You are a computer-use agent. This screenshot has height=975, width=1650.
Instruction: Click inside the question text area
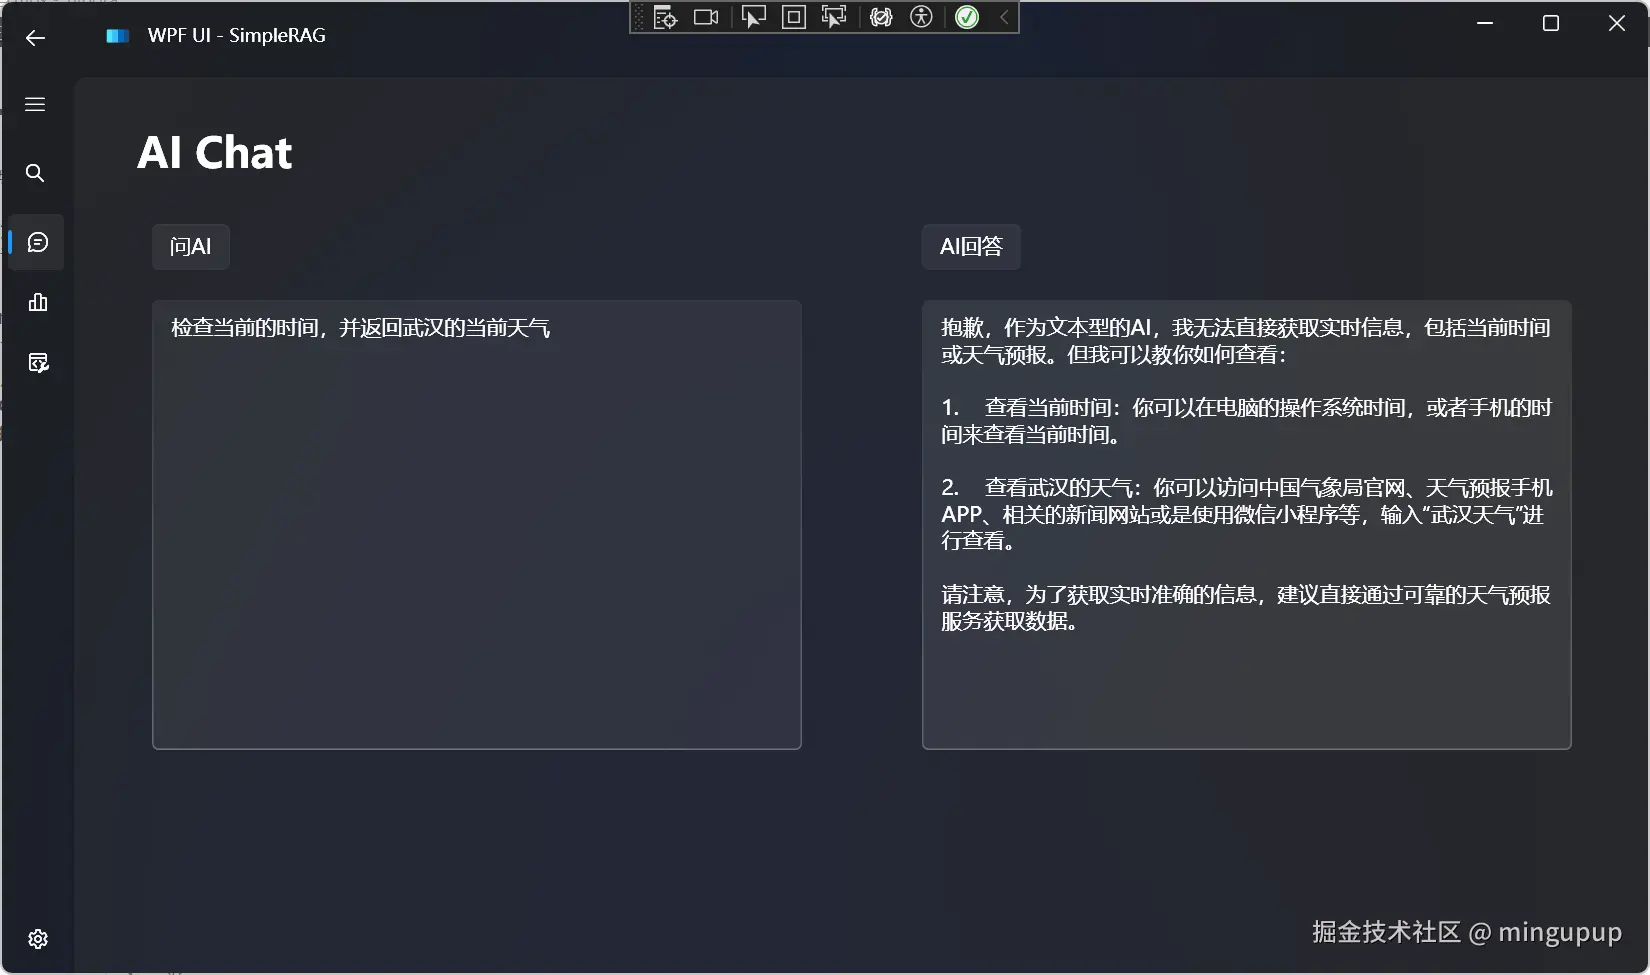pos(476,520)
